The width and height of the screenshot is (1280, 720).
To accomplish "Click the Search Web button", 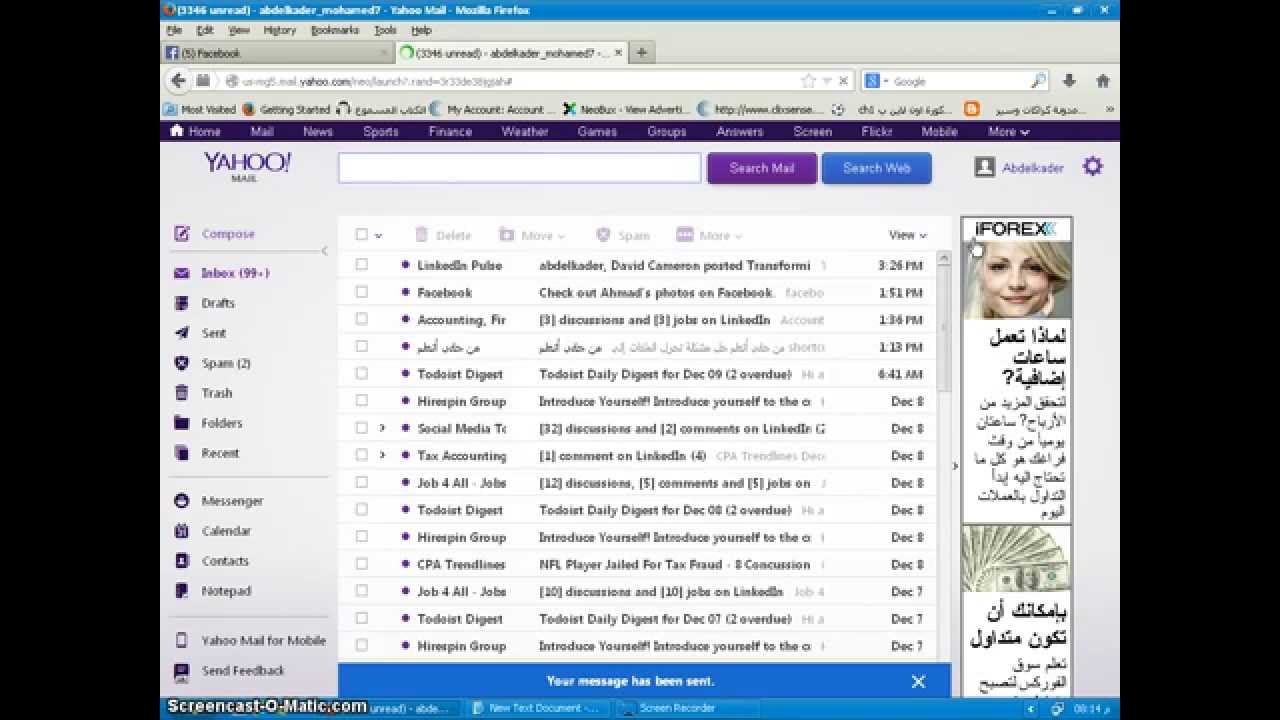I will [x=877, y=168].
